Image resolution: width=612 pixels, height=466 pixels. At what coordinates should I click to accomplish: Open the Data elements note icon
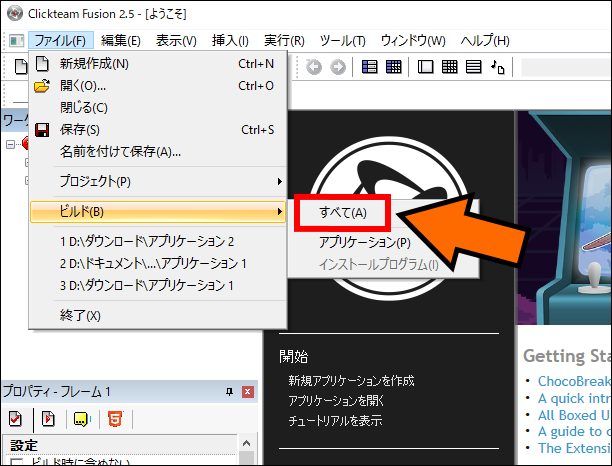[498, 67]
